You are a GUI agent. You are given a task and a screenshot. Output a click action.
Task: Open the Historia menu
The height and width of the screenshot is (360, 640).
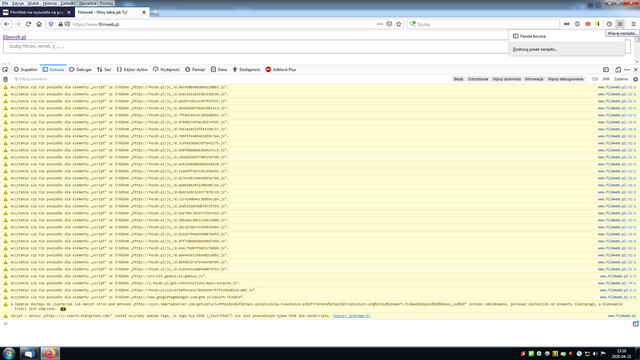(50, 3)
